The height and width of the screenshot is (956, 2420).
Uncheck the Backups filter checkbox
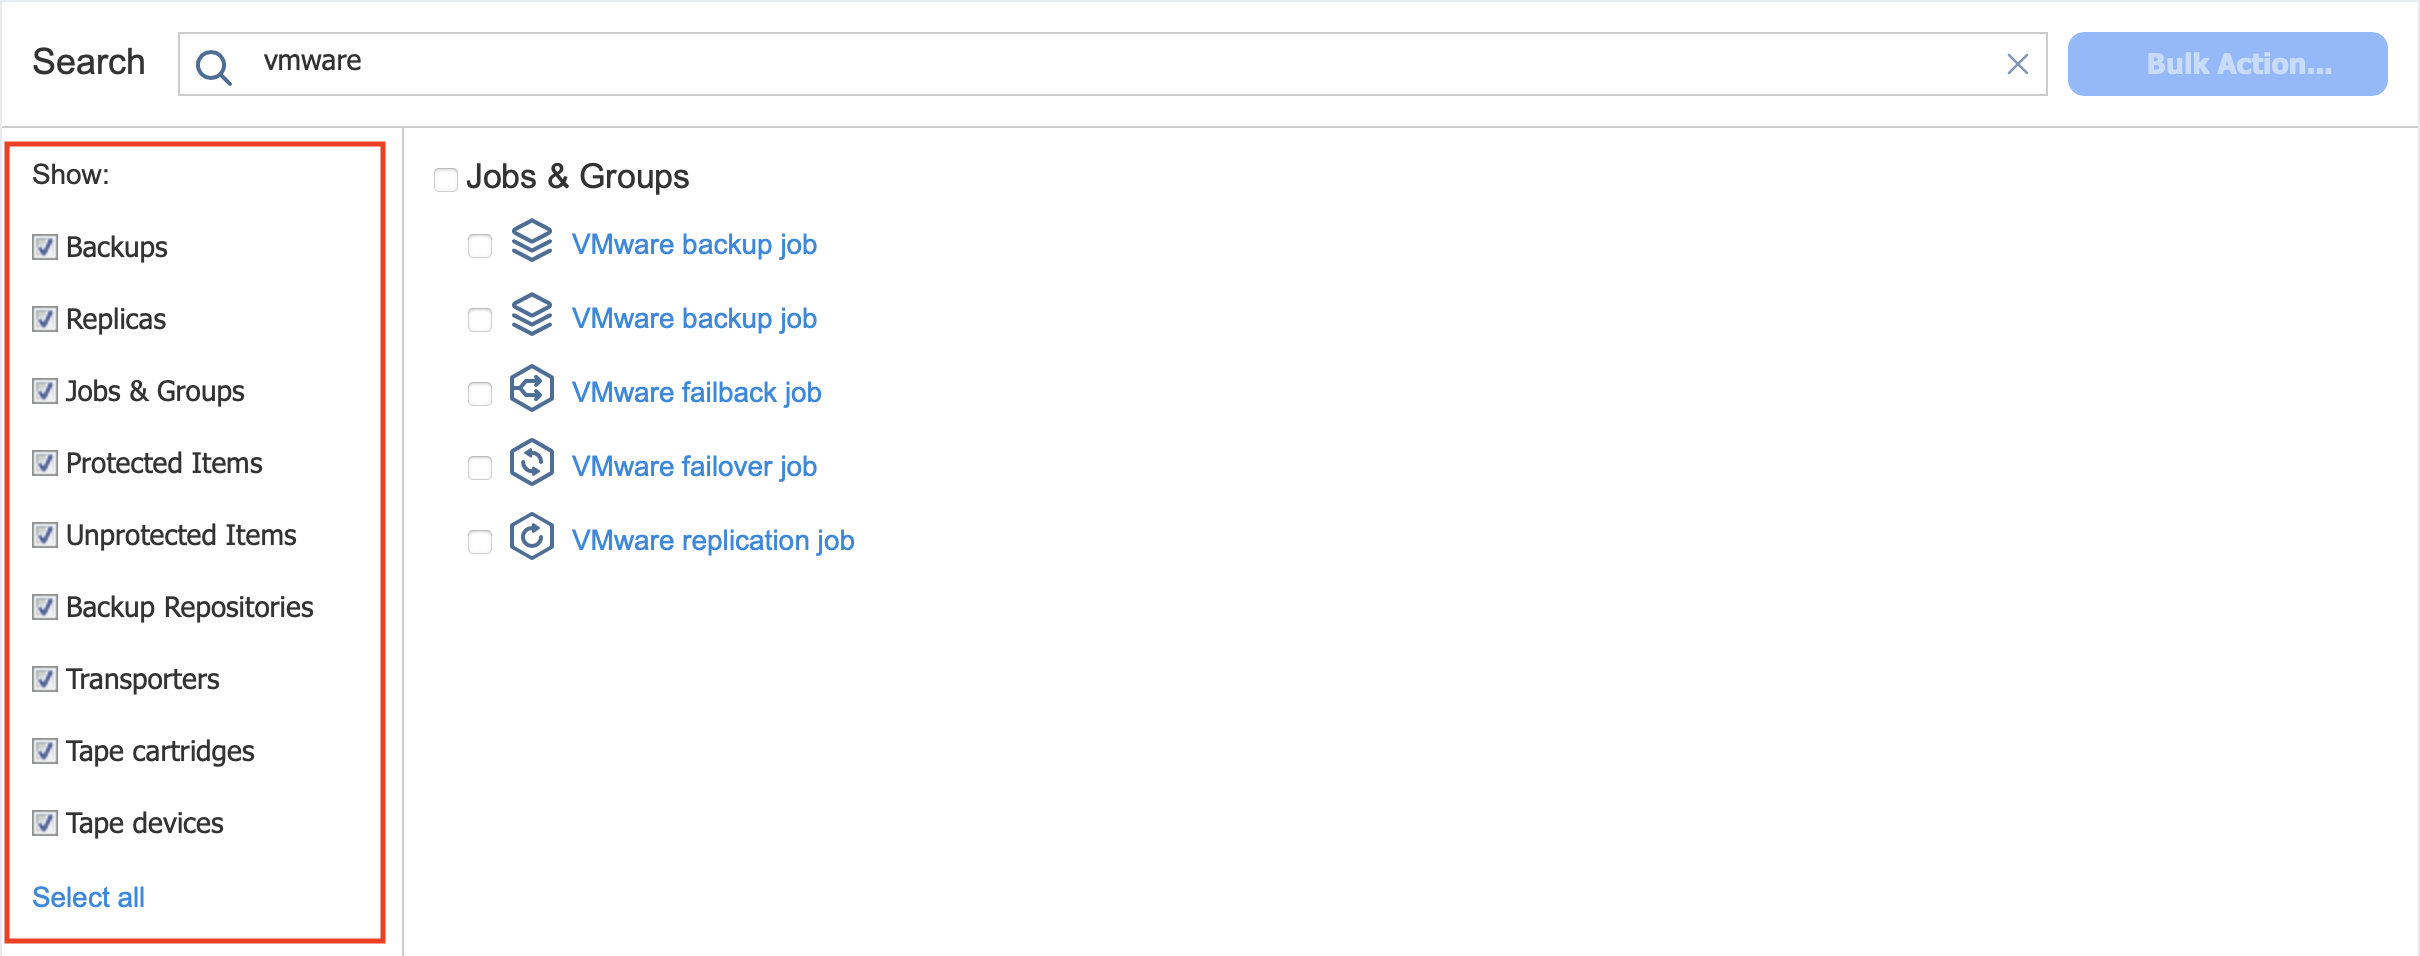click(x=45, y=247)
